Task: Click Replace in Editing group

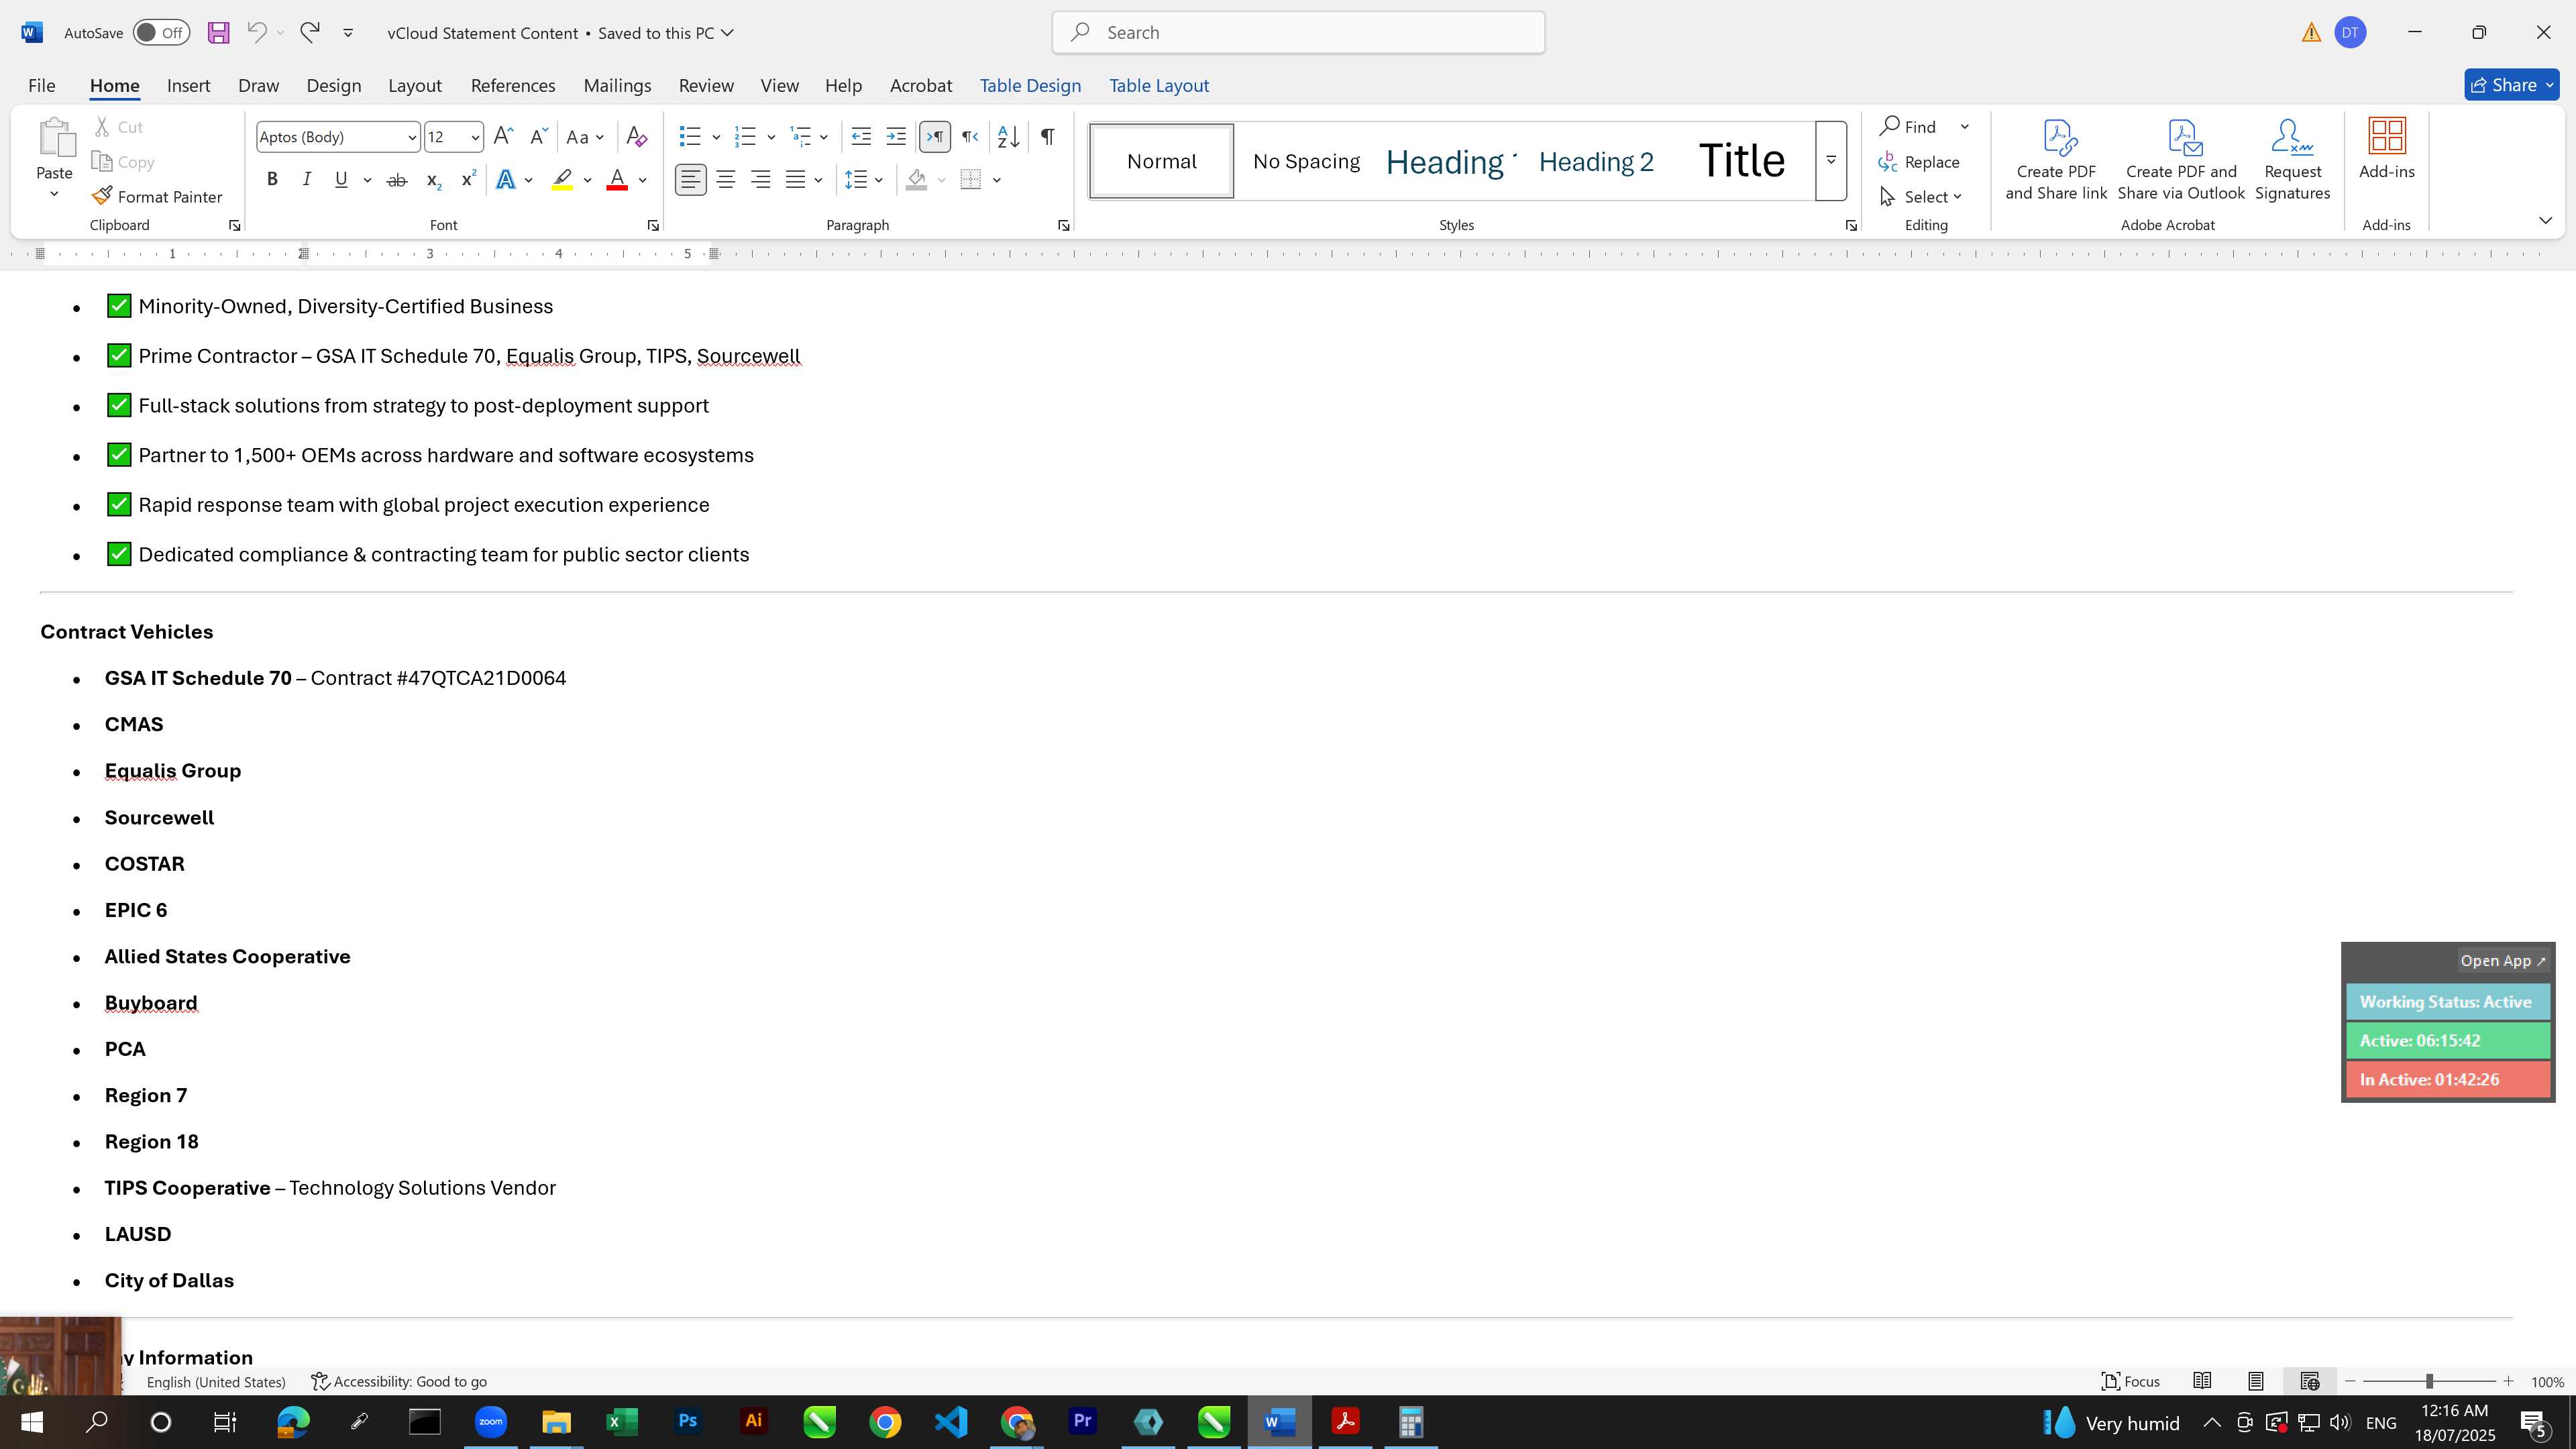Action: (x=1920, y=162)
